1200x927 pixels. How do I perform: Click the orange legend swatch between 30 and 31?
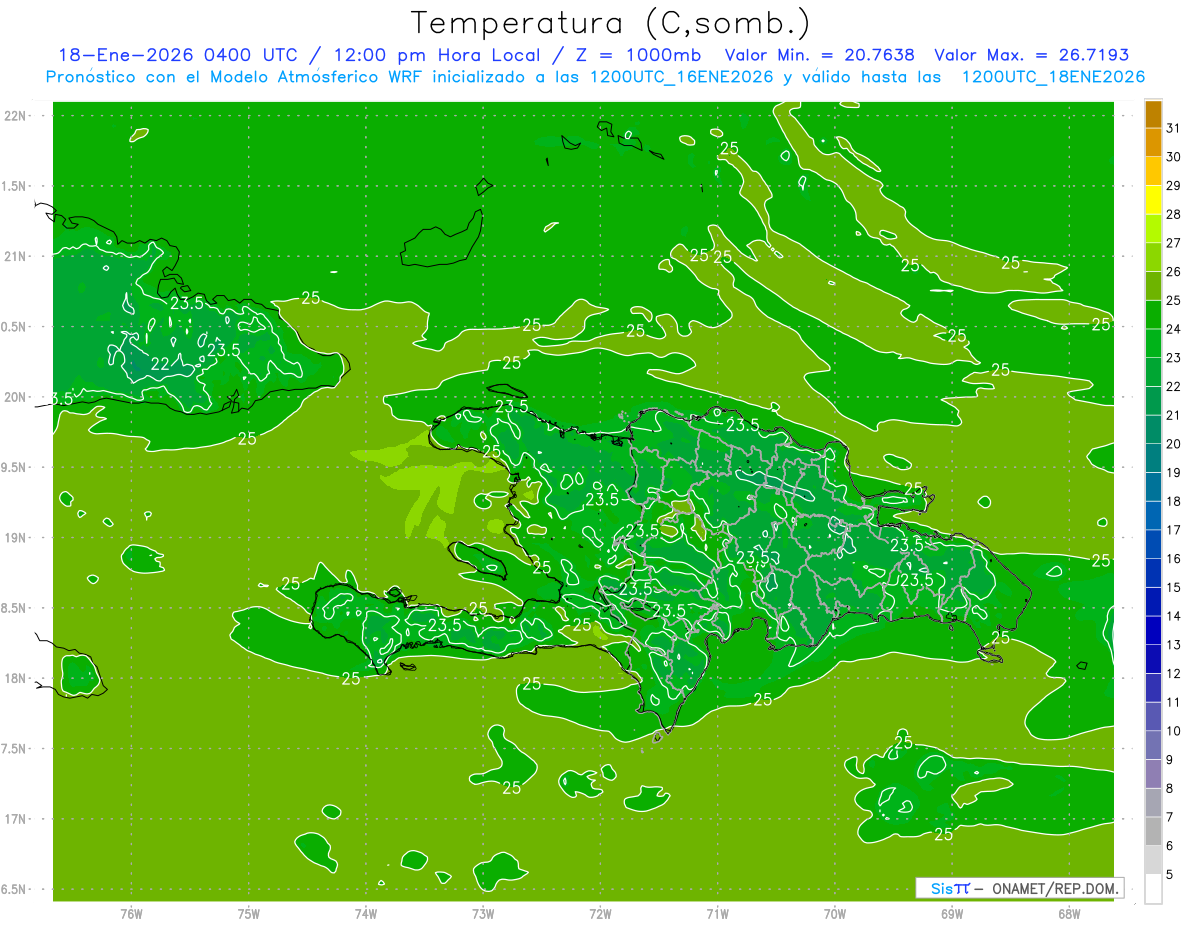point(1153,143)
